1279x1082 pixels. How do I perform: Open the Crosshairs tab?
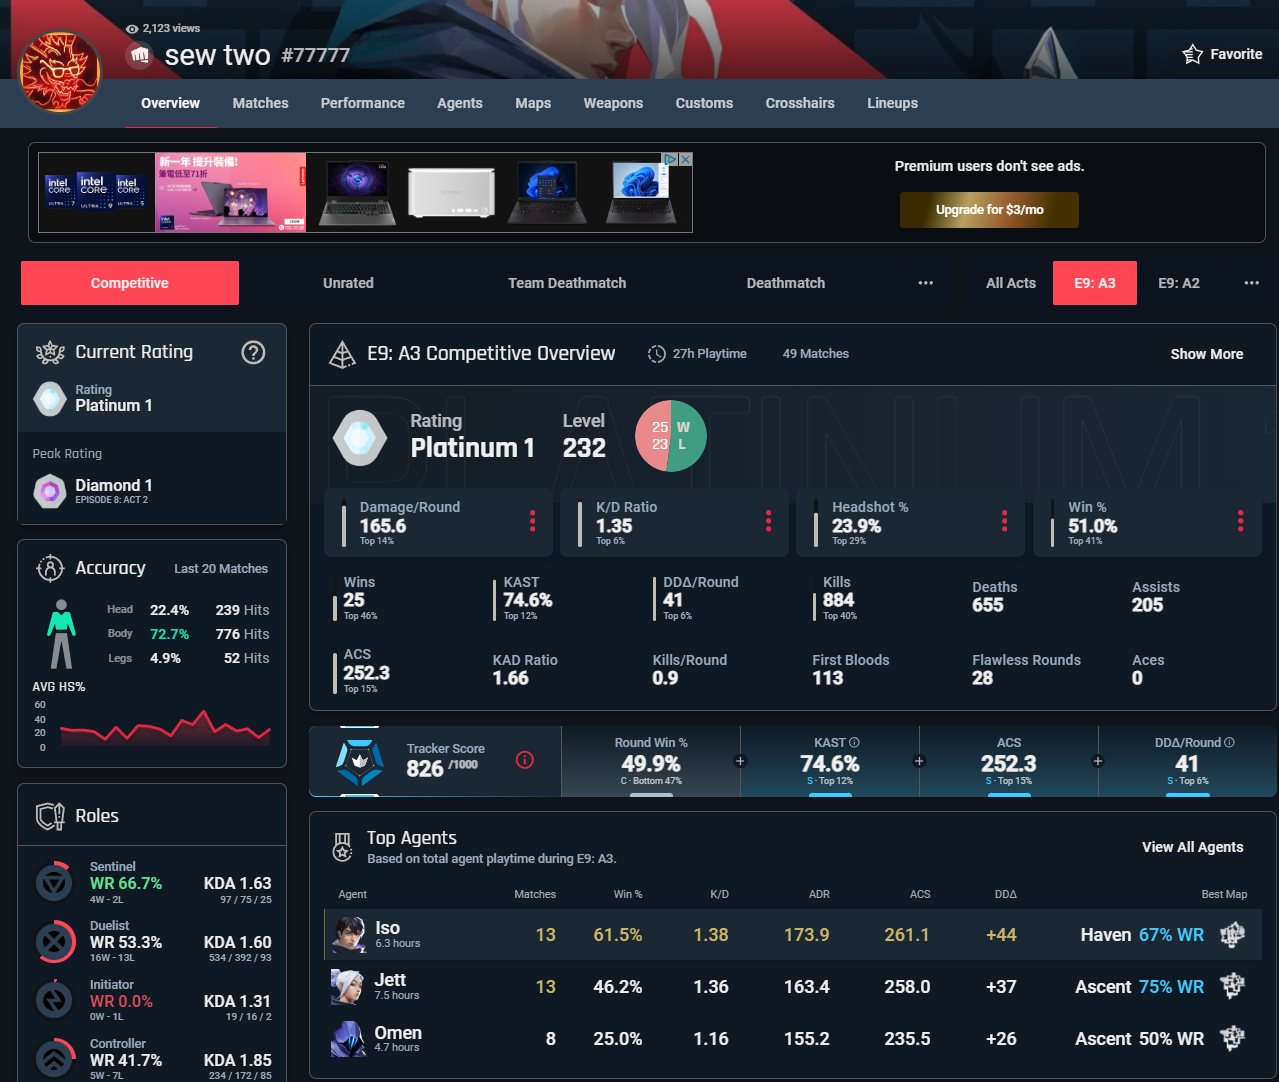[x=800, y=103]
